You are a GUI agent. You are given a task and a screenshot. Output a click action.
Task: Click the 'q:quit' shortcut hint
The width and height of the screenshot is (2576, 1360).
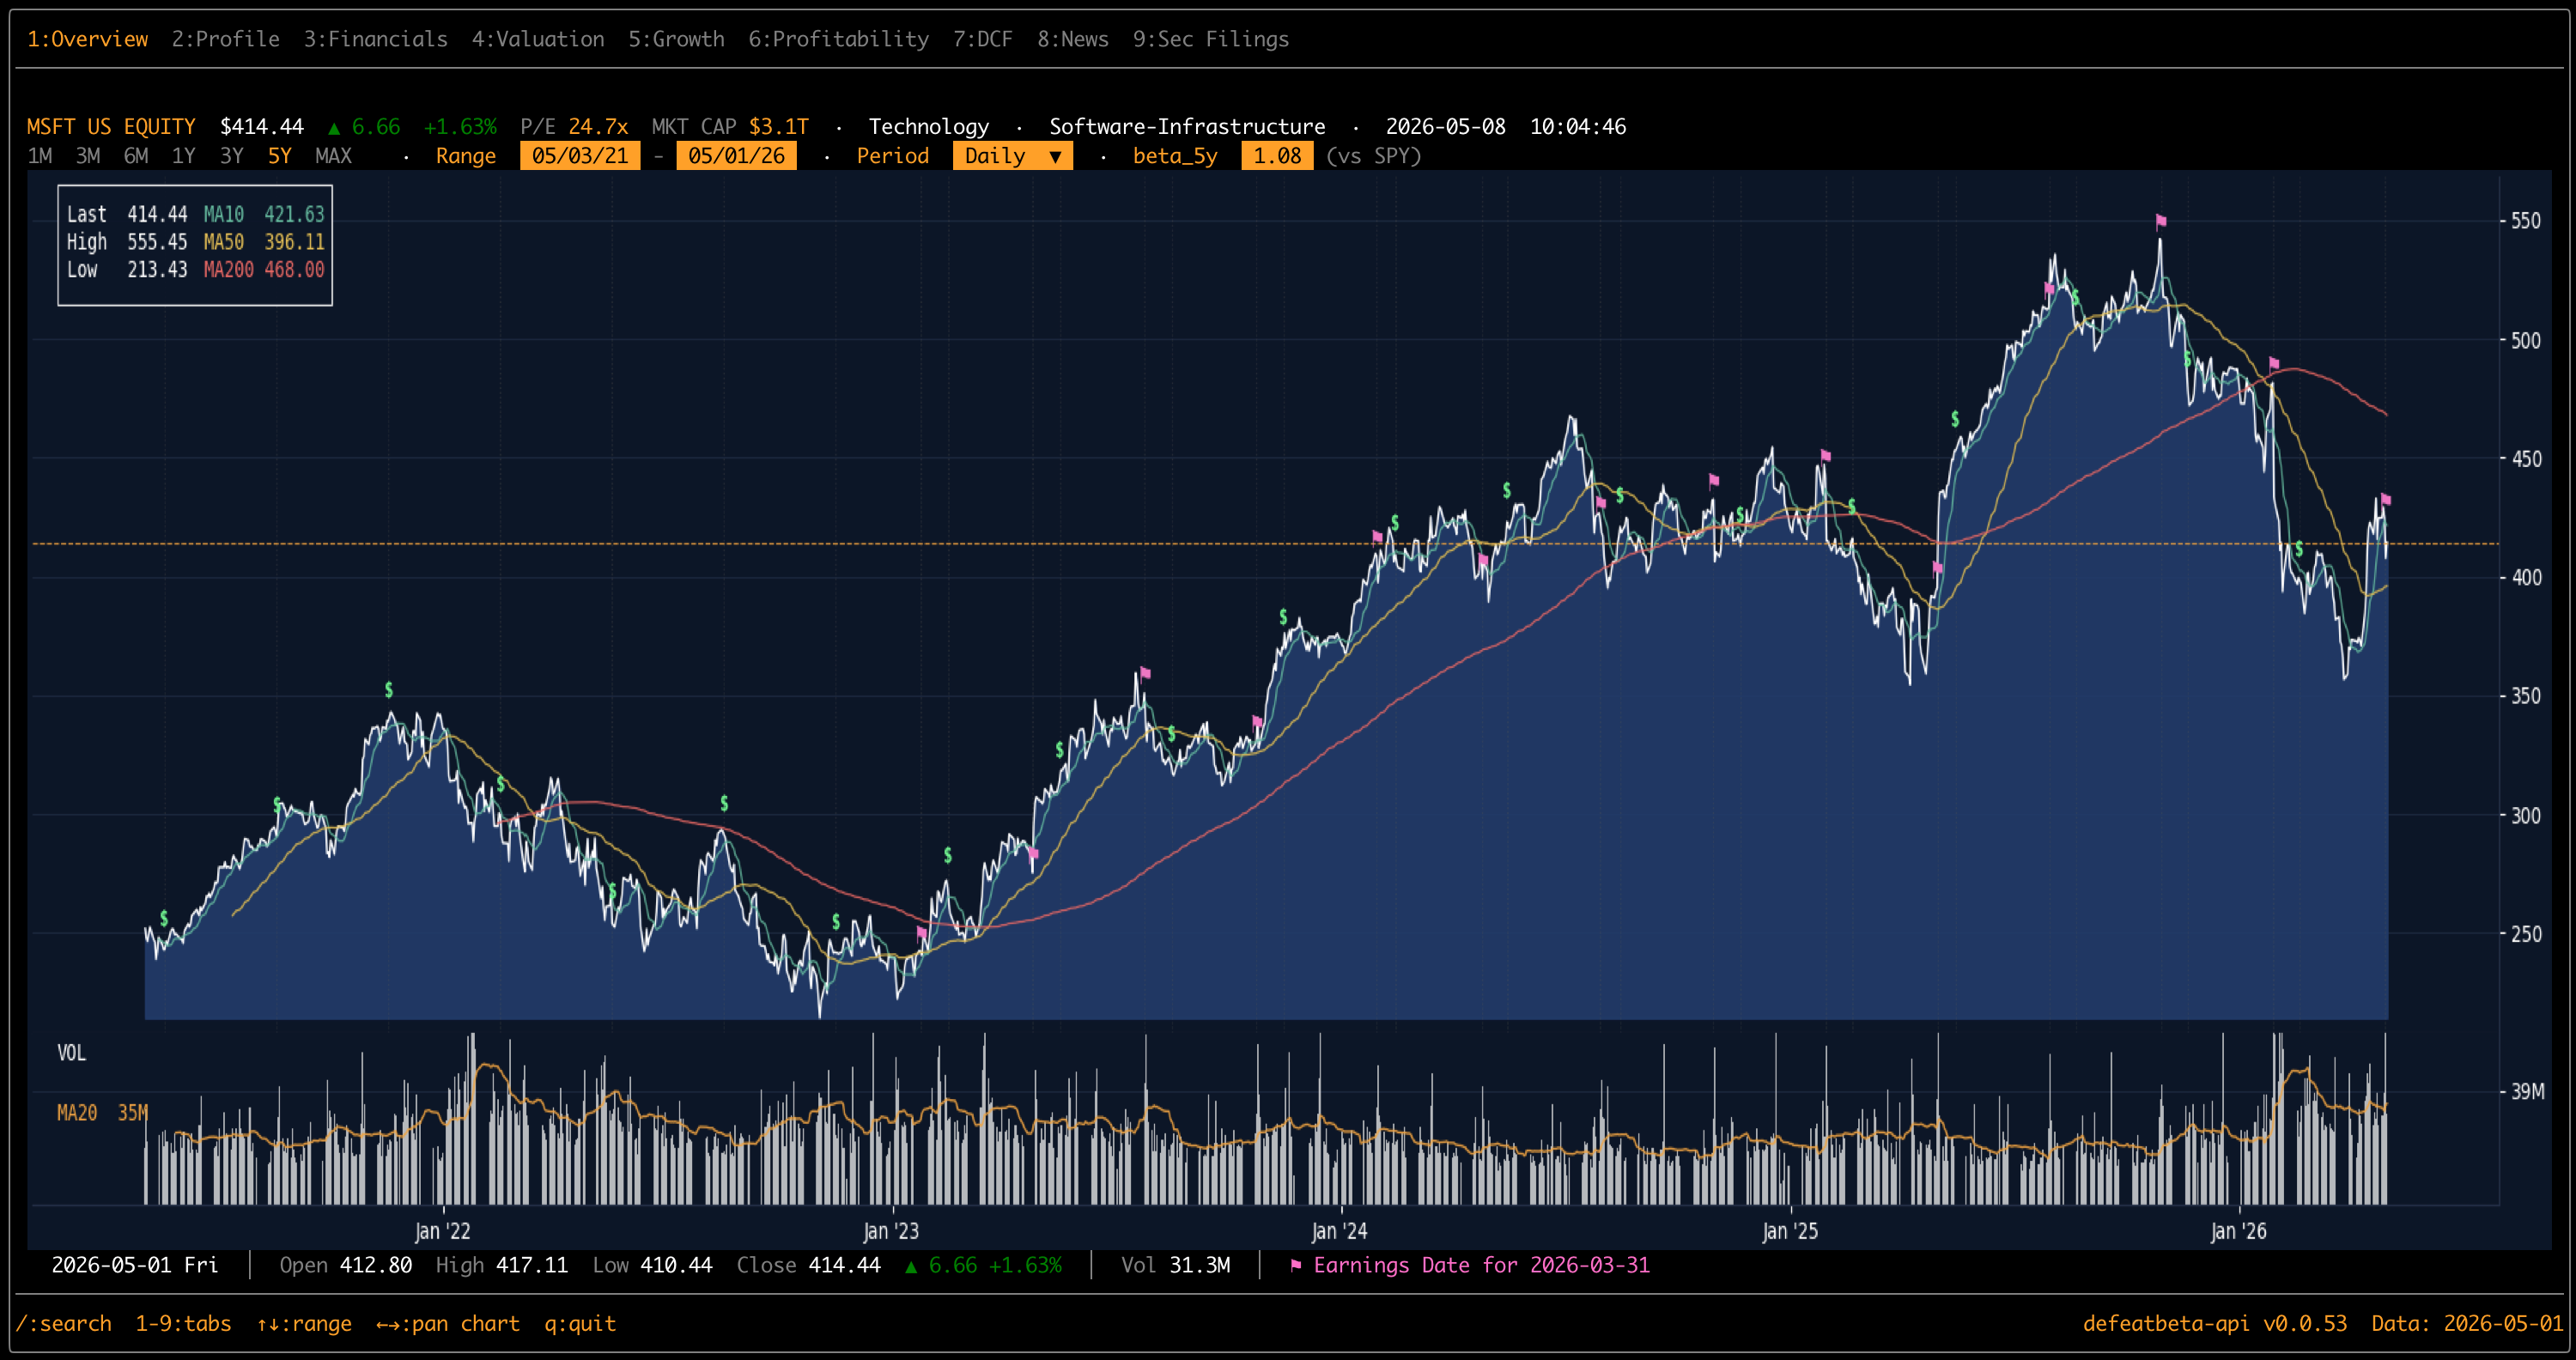[580, 1323]
